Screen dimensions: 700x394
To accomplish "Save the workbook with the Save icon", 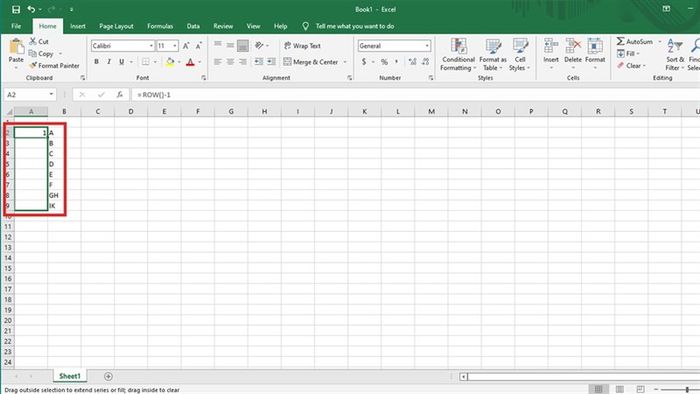I will 16,9.
